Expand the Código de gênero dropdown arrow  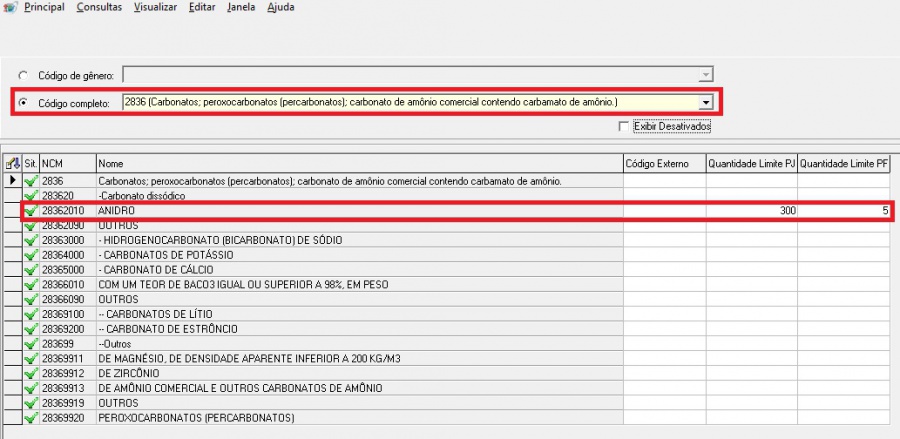(x=706, y=75)
